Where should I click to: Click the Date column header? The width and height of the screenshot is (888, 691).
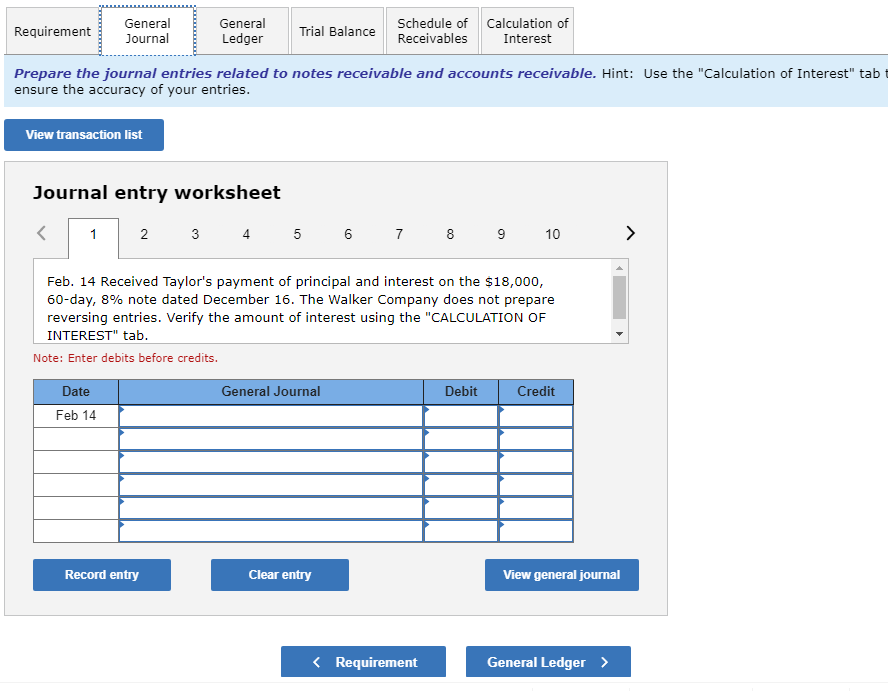(76, 392)
